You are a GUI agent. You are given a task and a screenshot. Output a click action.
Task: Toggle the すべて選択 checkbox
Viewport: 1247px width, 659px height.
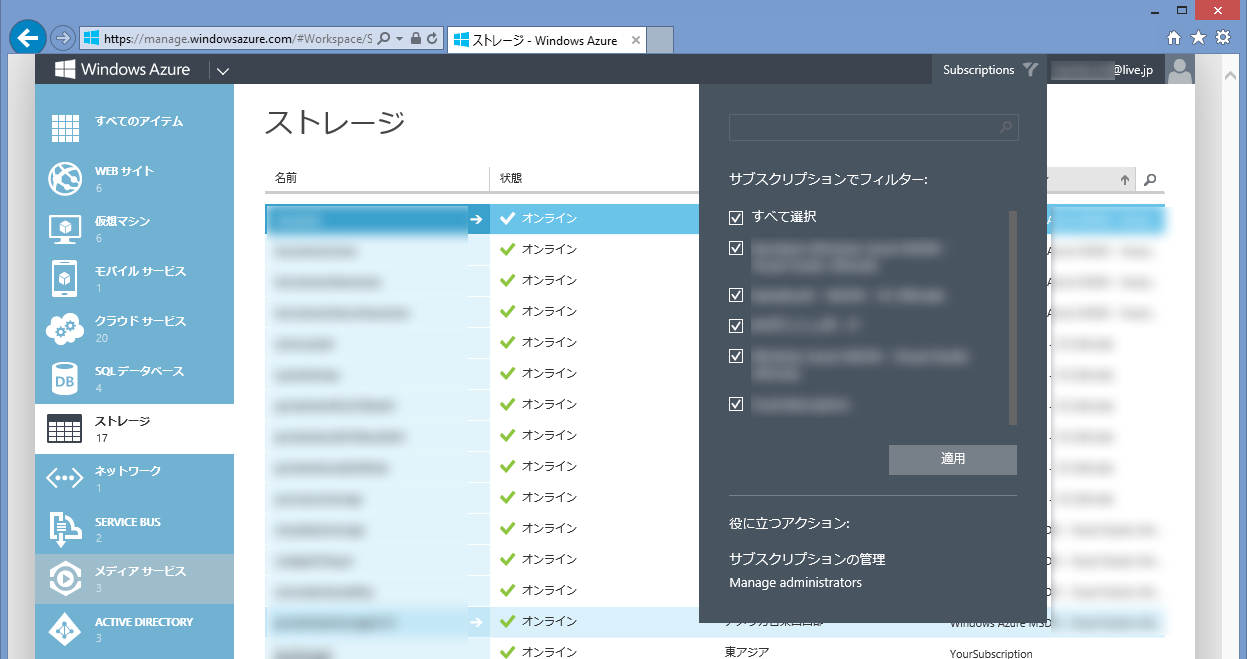737,217
